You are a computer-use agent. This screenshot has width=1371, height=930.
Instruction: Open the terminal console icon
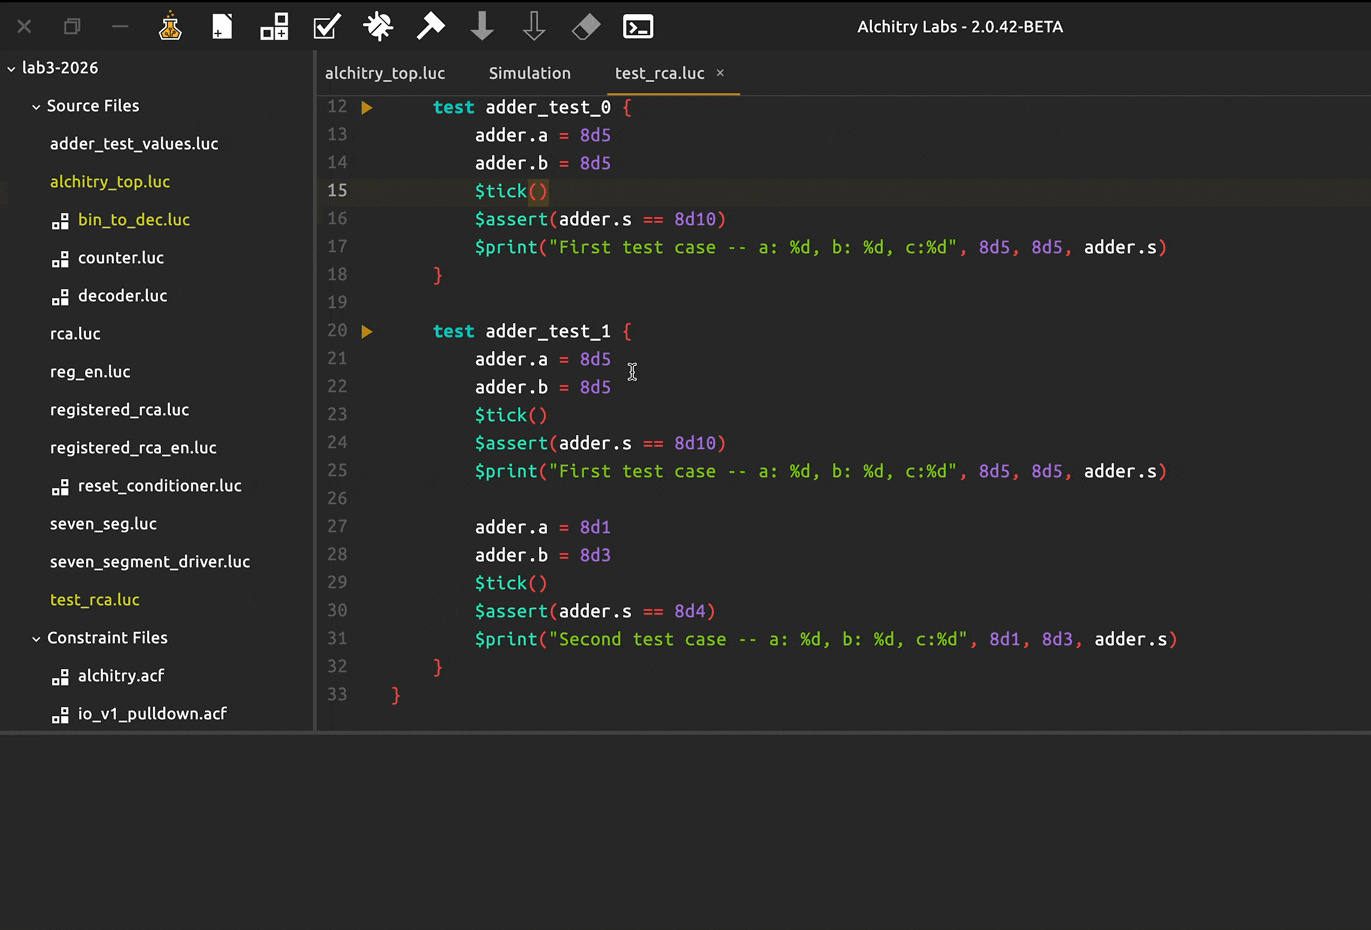638,27
